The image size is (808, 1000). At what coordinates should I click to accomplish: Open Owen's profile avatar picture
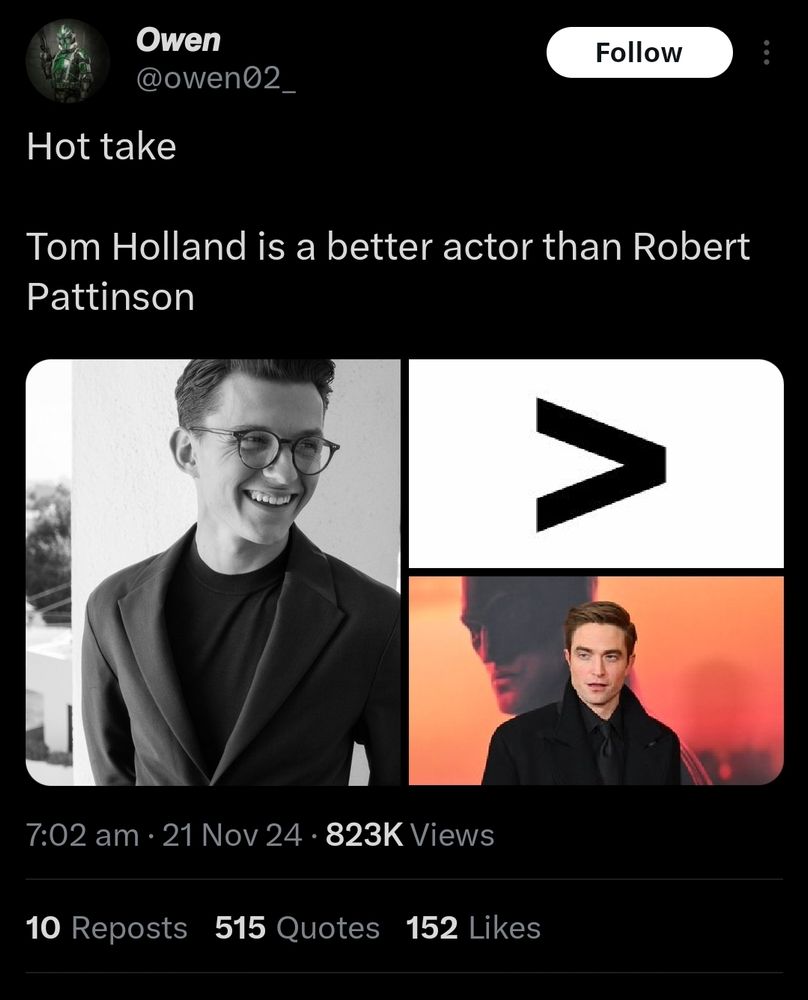(67, 61)
